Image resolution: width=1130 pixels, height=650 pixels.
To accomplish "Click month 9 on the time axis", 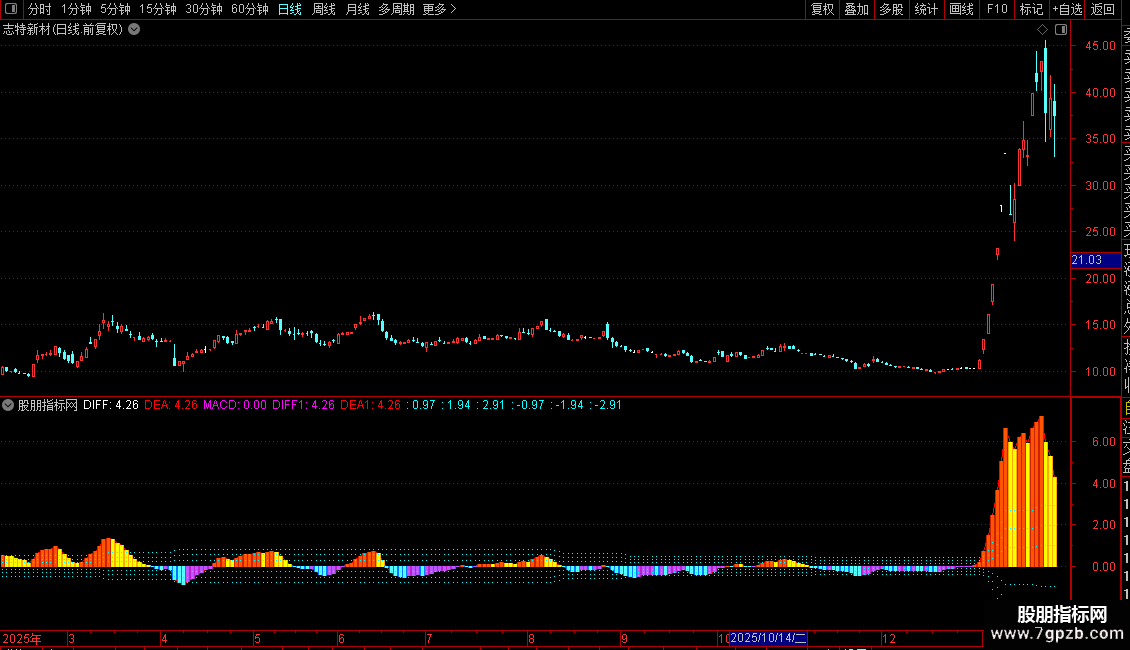I will click(624, 638).
